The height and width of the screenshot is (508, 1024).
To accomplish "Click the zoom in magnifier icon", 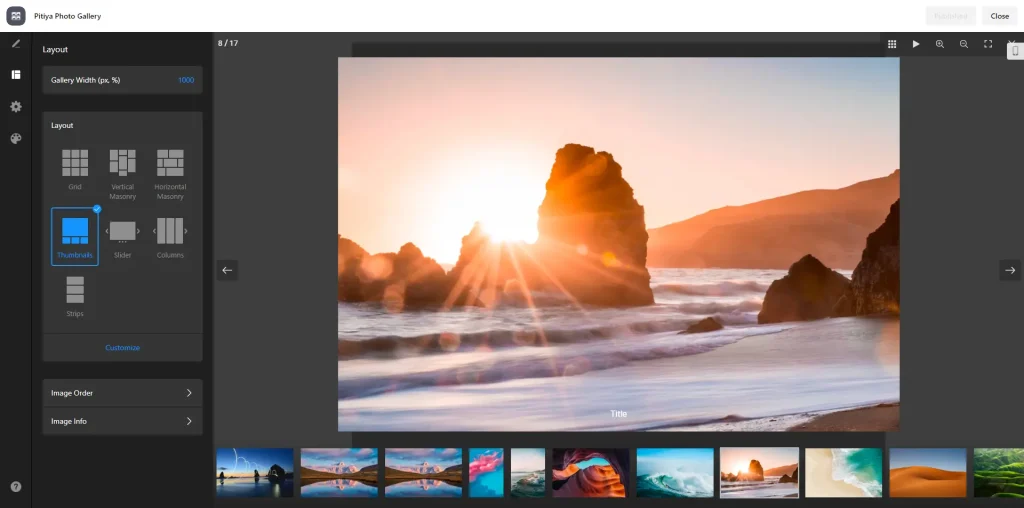I will (x=940, y=44).
